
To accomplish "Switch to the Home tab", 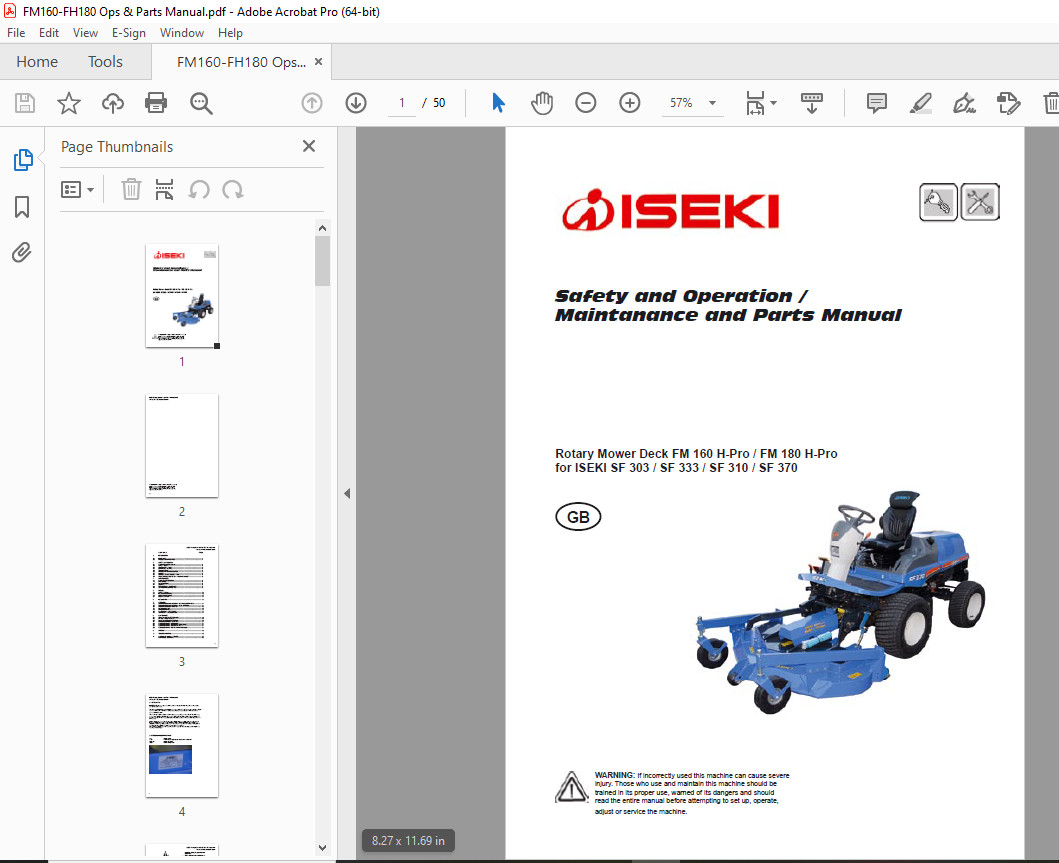I will click(x=37, y=61).
